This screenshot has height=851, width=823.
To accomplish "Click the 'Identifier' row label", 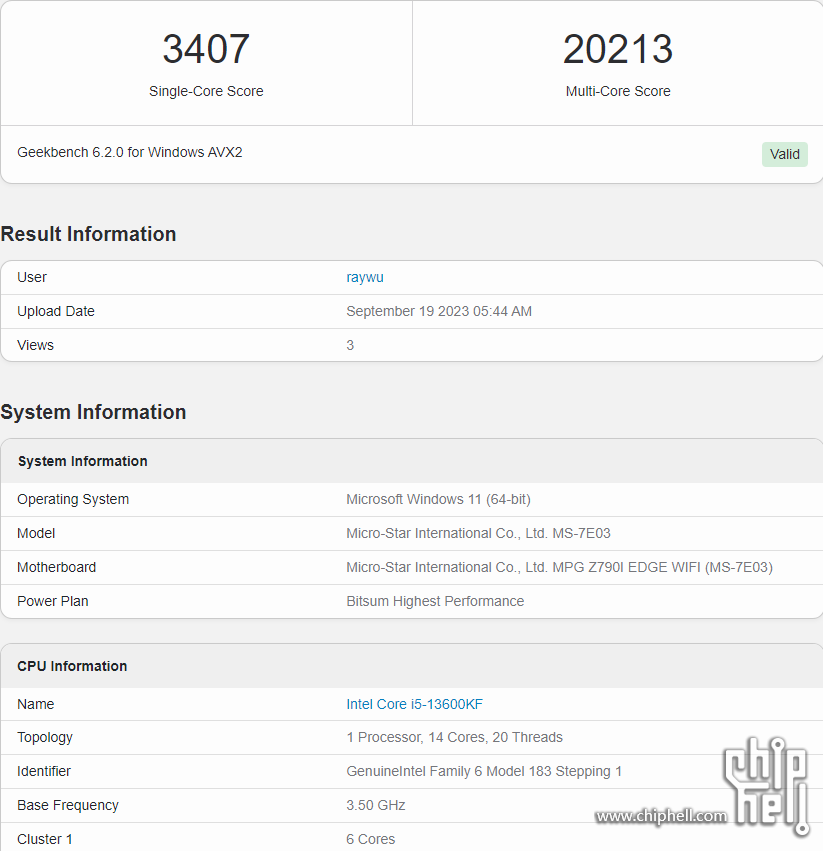I will (x=44, y=771).
